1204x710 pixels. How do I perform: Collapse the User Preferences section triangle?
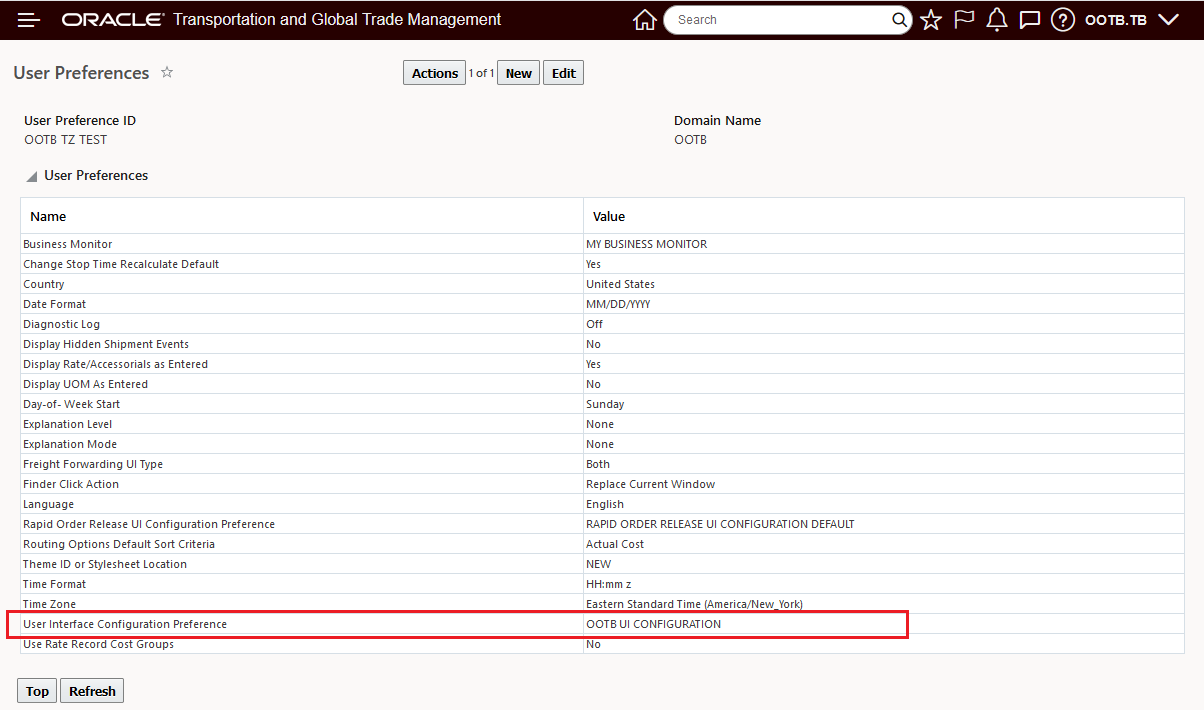32,177
